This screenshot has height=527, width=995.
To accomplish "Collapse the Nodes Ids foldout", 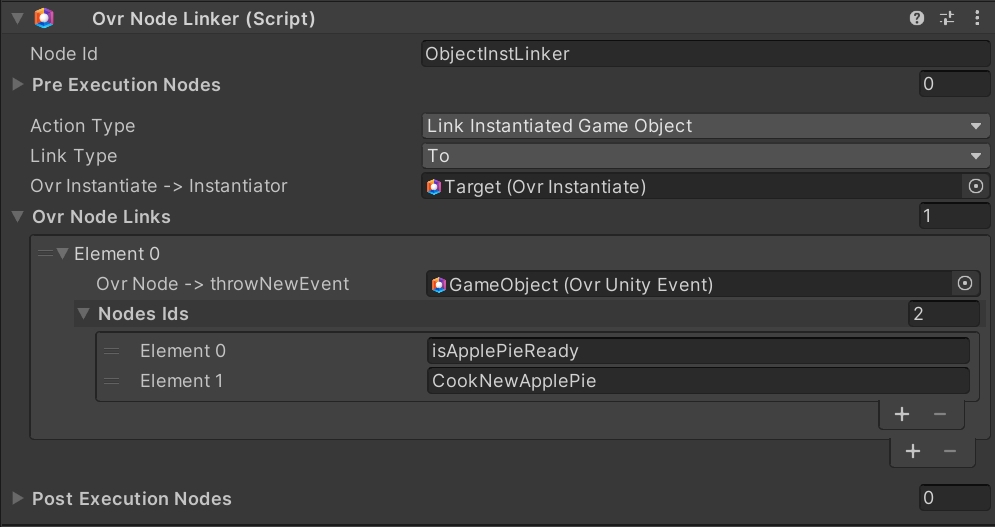I will (84, 314).
